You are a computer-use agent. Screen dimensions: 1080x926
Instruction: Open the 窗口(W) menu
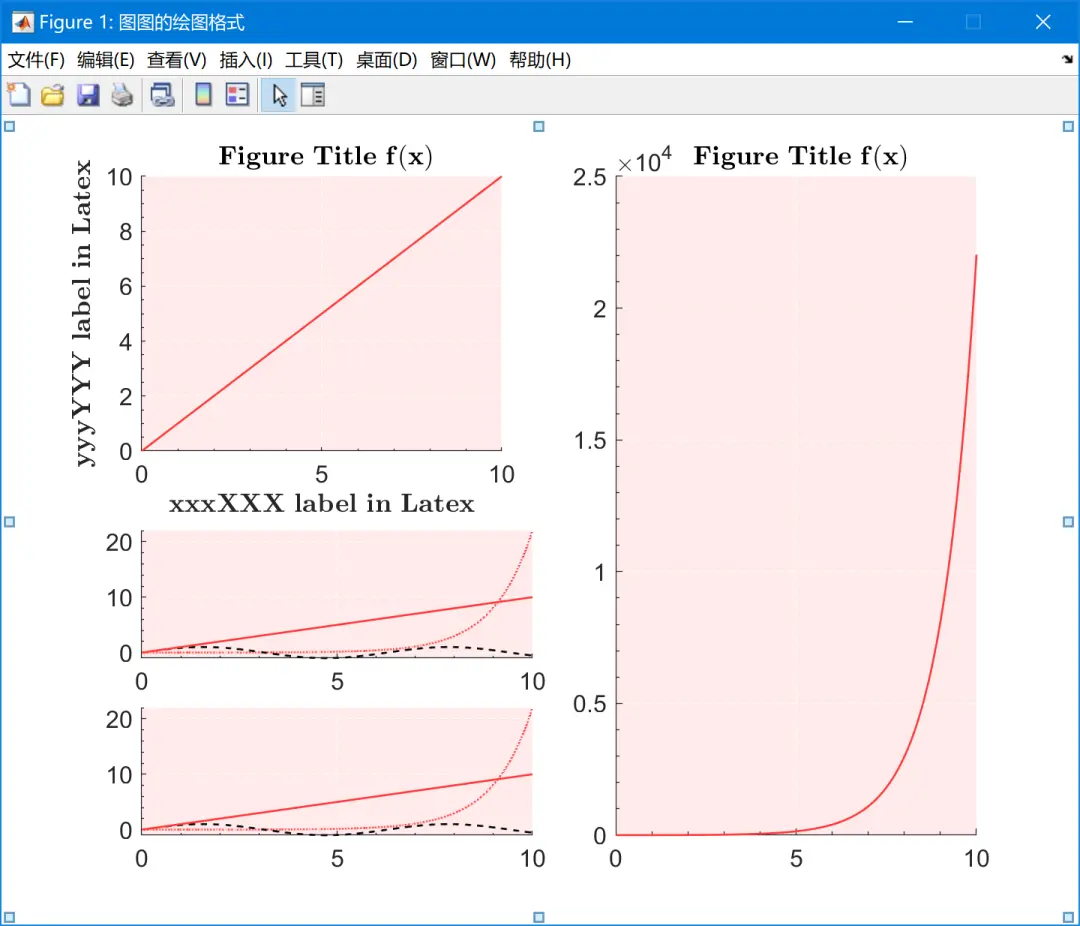pyautogui.click(x=463, y=60)
